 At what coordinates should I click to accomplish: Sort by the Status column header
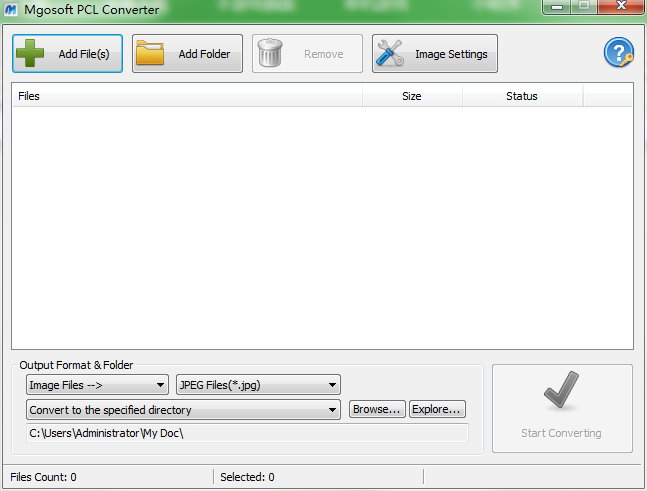click(x=522, y=96)
